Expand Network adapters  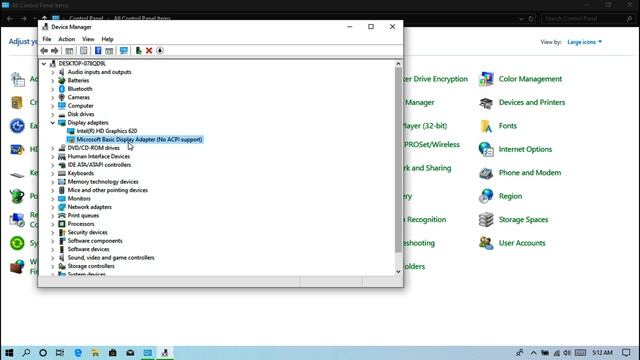53,207
